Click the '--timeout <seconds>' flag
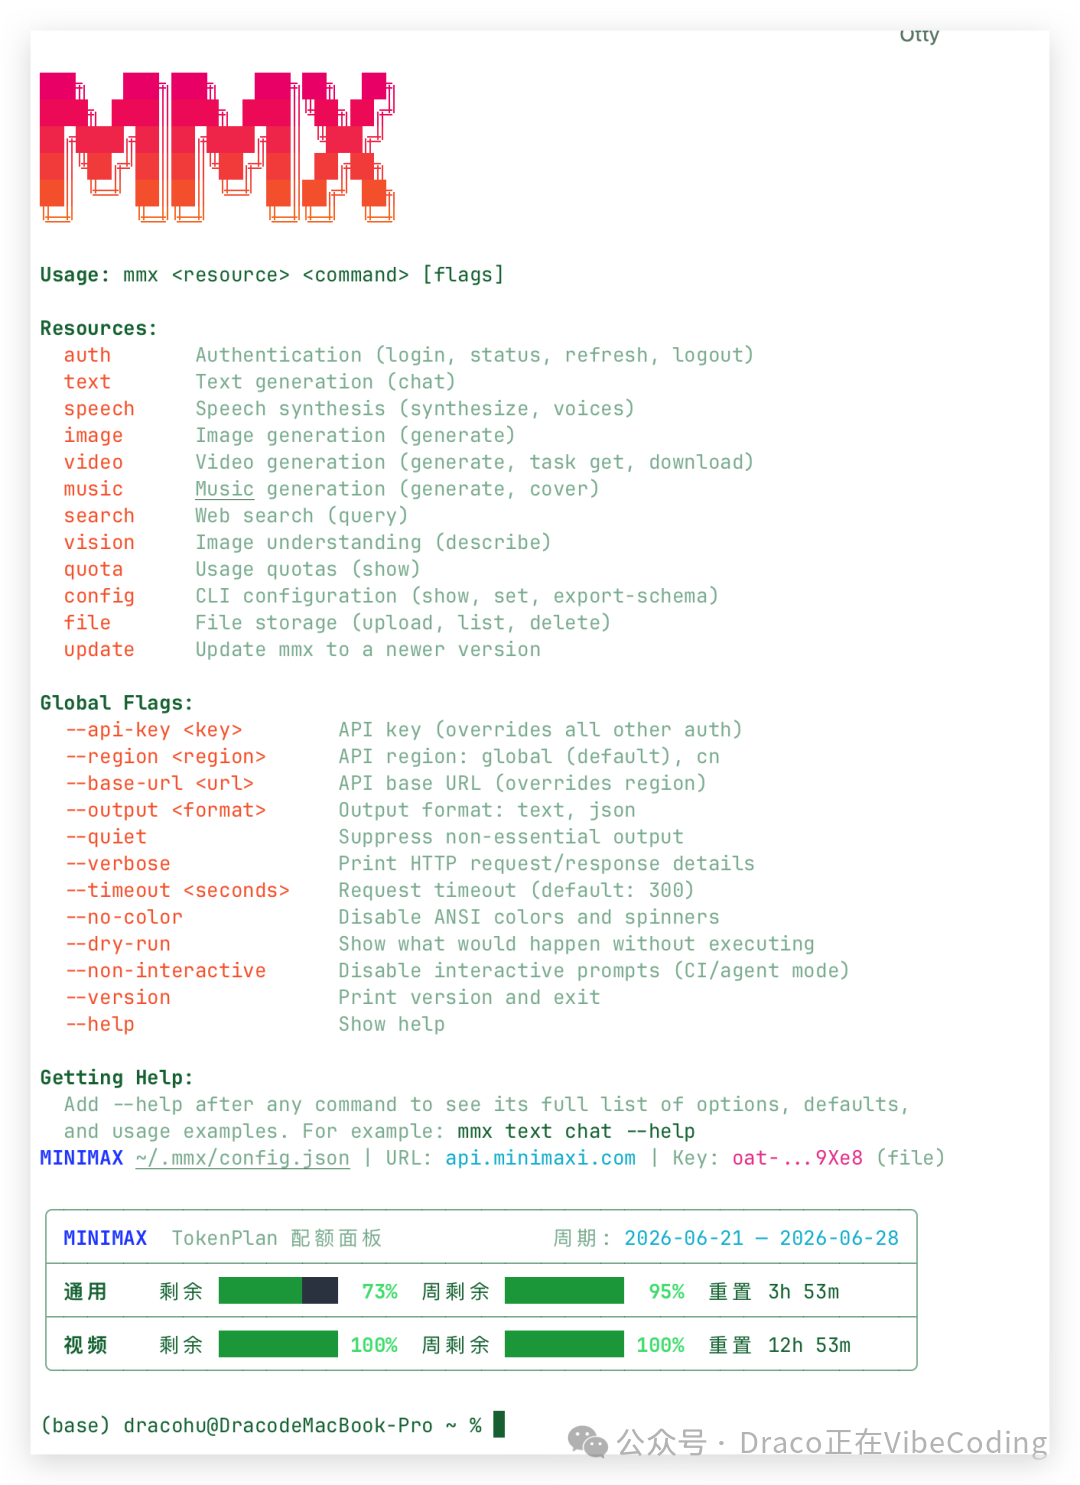Image resolution: width=1080 pixels, height=1485 pixels. 178,890
